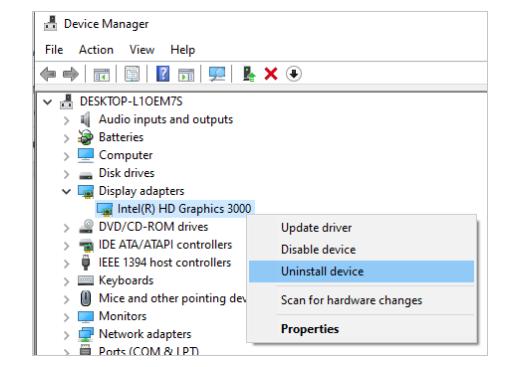This screenshot has width=515, height=367.
Task: Click the Disk drives icon
Action: (x=86, y=175)
